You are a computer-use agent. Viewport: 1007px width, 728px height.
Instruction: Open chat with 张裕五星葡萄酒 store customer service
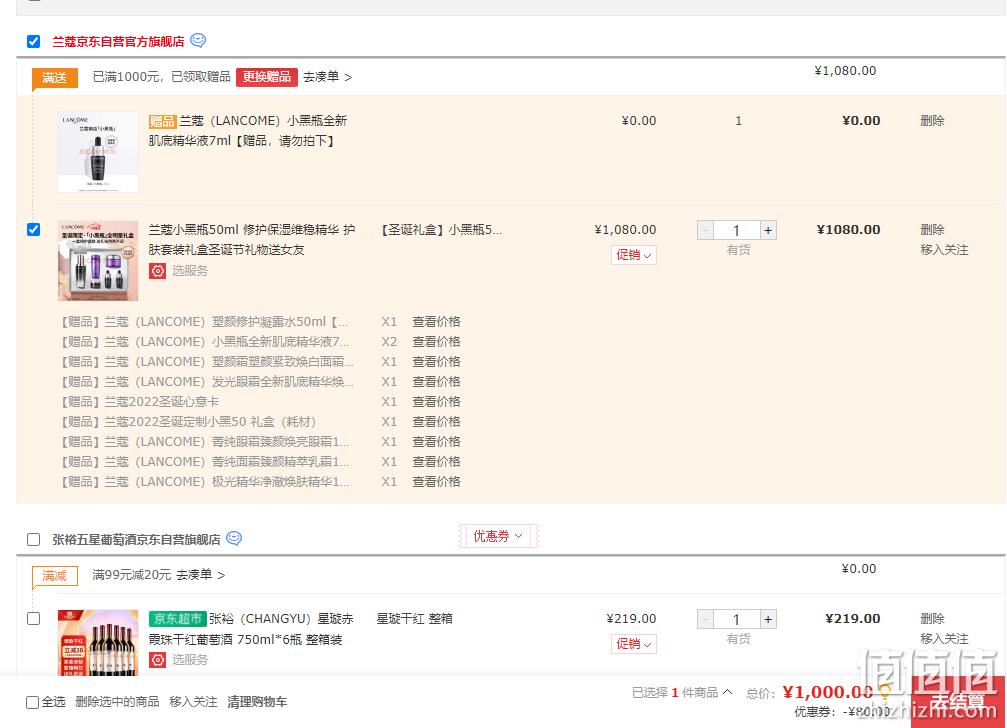(234, 538)
